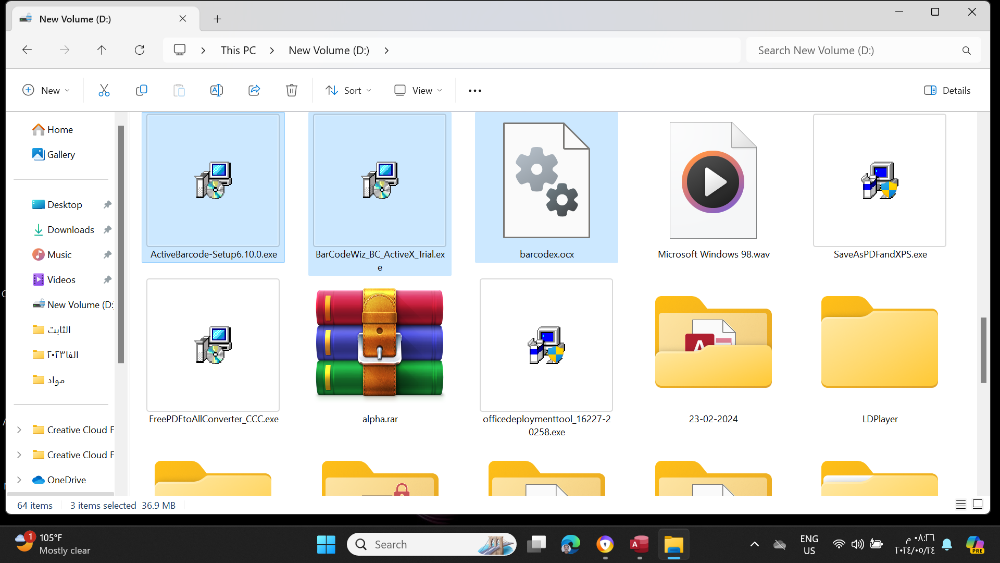Screen dimensions: 1000x563
Task: Select the officedeploymenttool exe file
Action: (x=547, y=358)
